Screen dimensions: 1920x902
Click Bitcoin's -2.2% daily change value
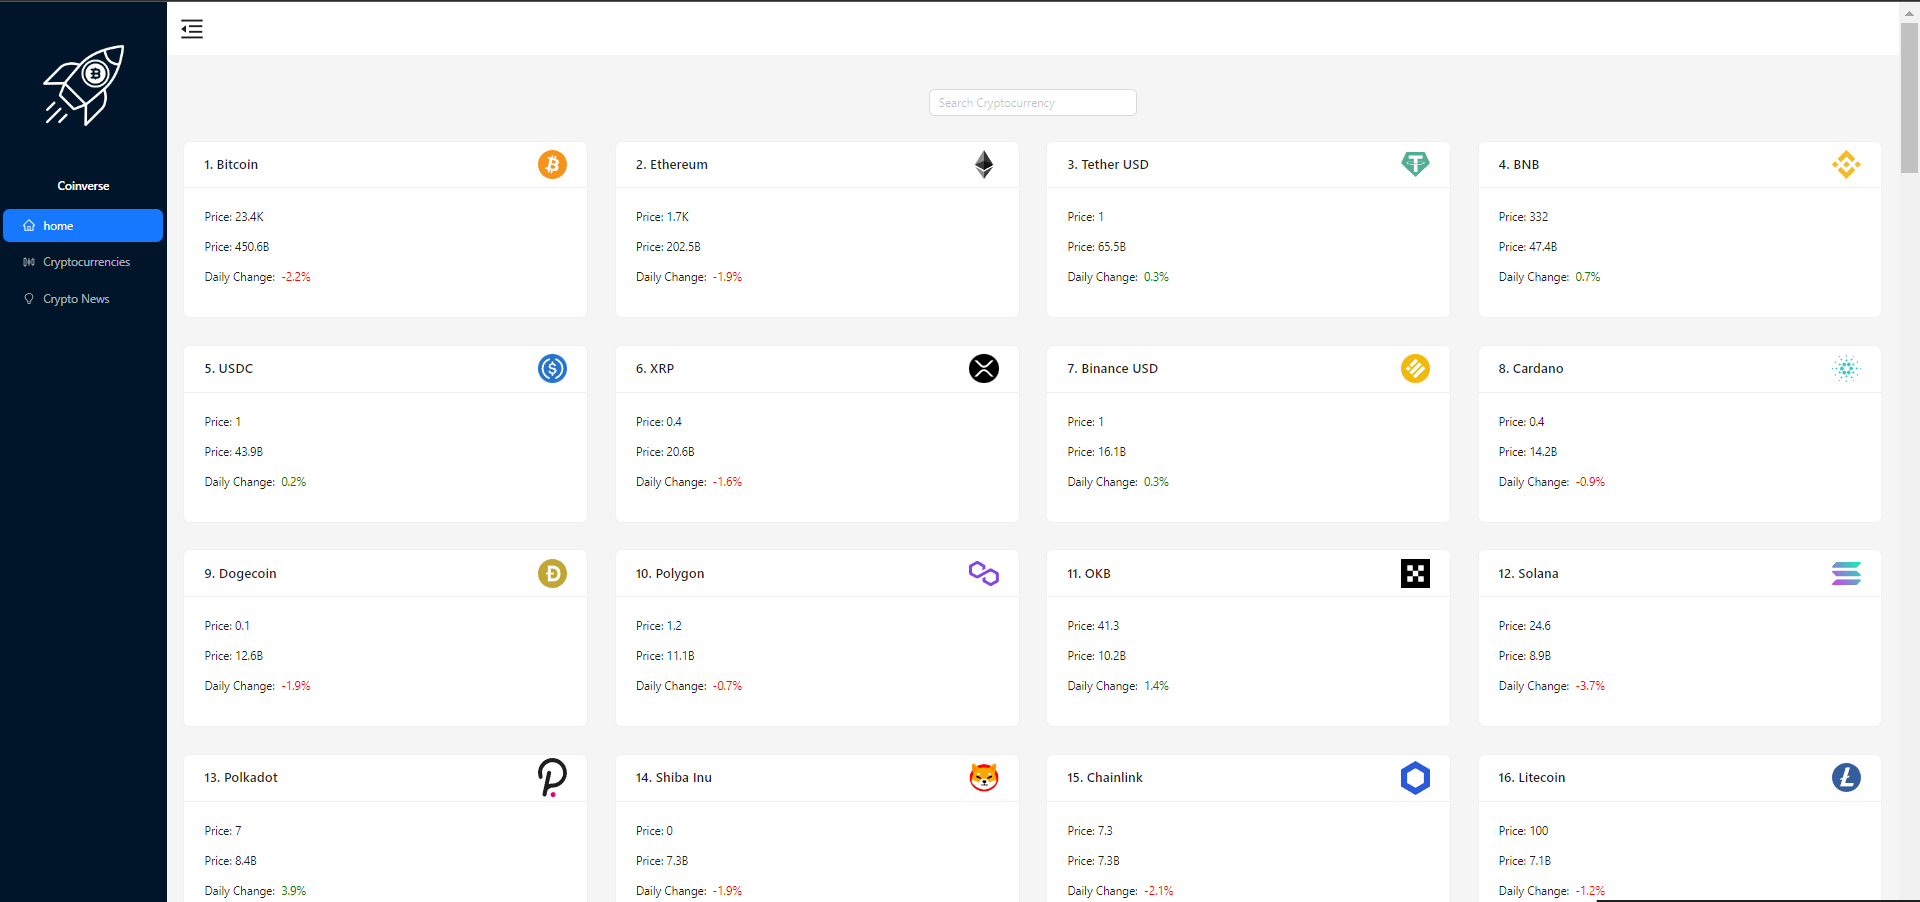[x=296, y=277]
